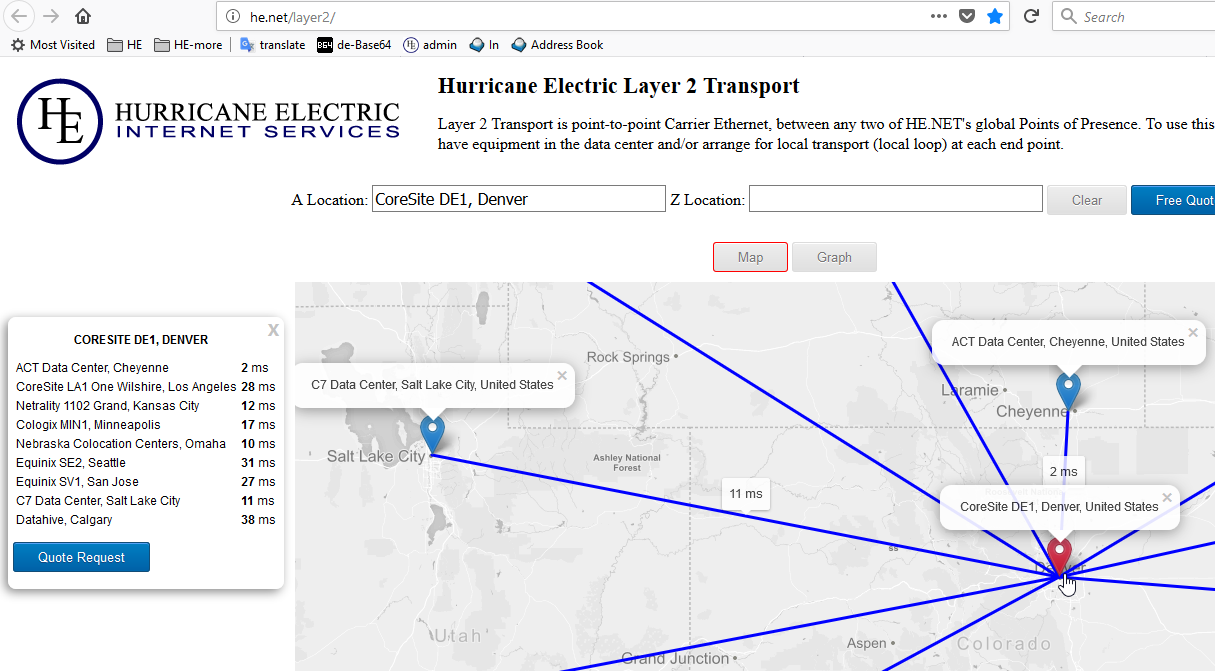Select Netrality 1102 Grand, Kansas City row
The width and height of the screenshot is (1215, 671).
click(145, 406)
